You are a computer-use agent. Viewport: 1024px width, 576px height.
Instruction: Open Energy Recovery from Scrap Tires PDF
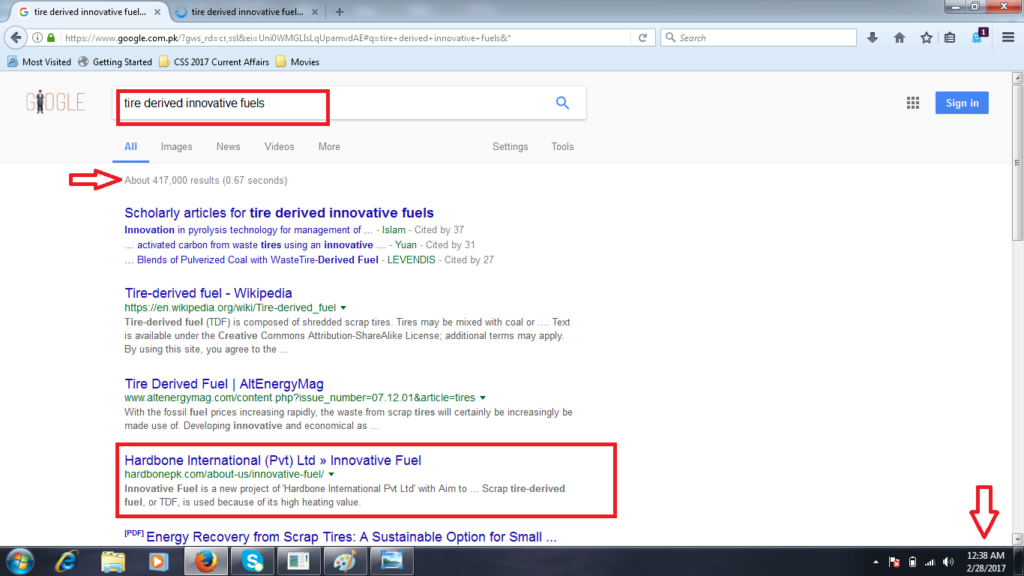[x=351, y=537]
